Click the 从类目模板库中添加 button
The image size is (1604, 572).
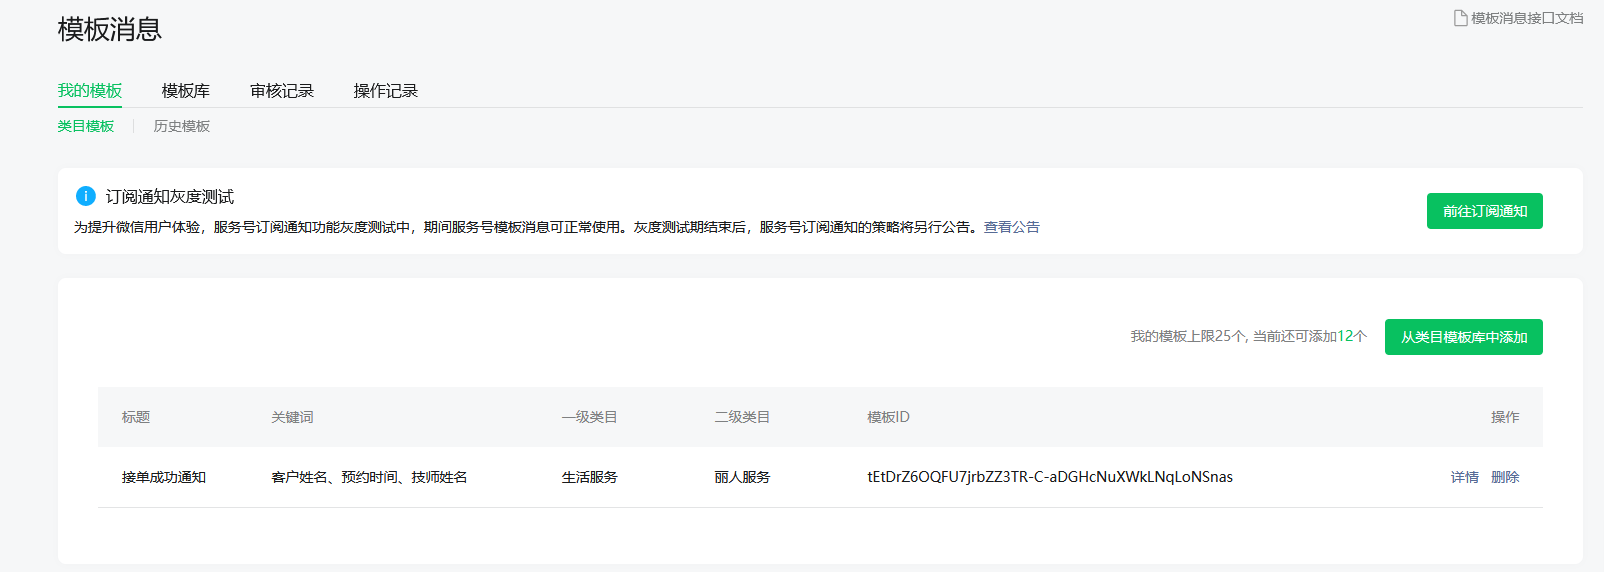coord(1463,337)
